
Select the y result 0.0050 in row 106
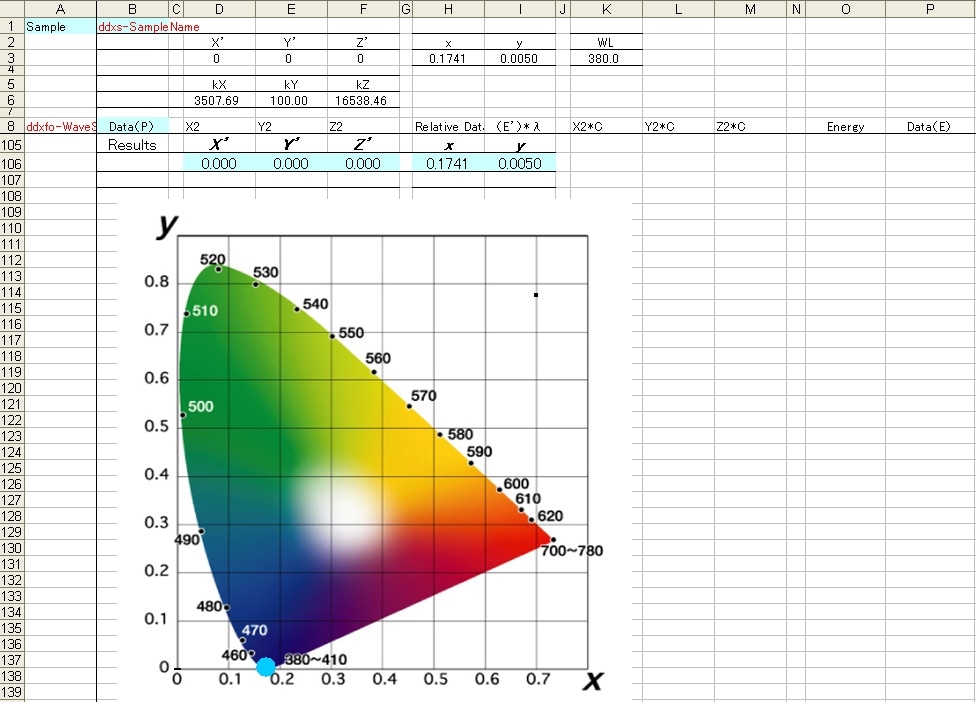pos(519,164)
